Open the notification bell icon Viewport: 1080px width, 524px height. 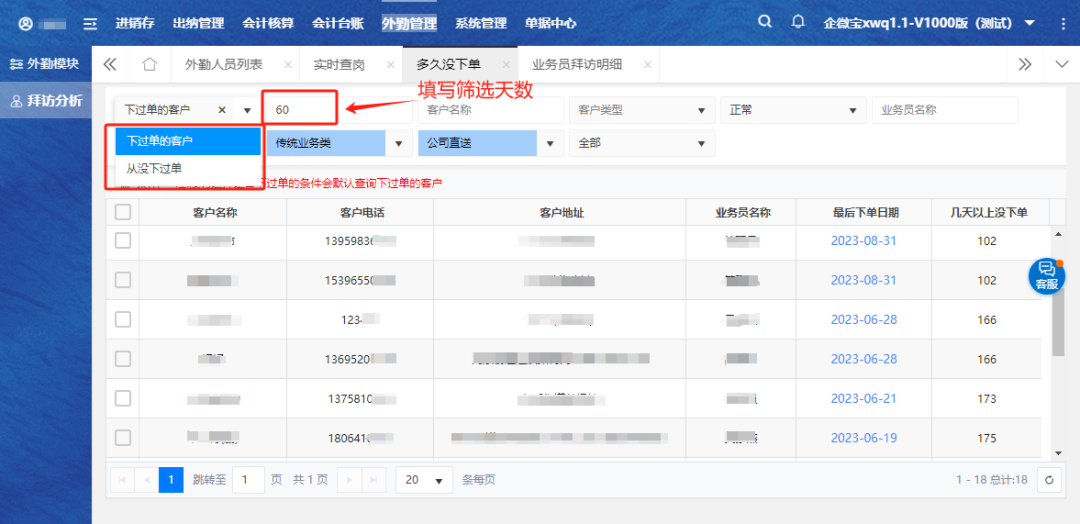pyautogui.click(x=797, y=22)
